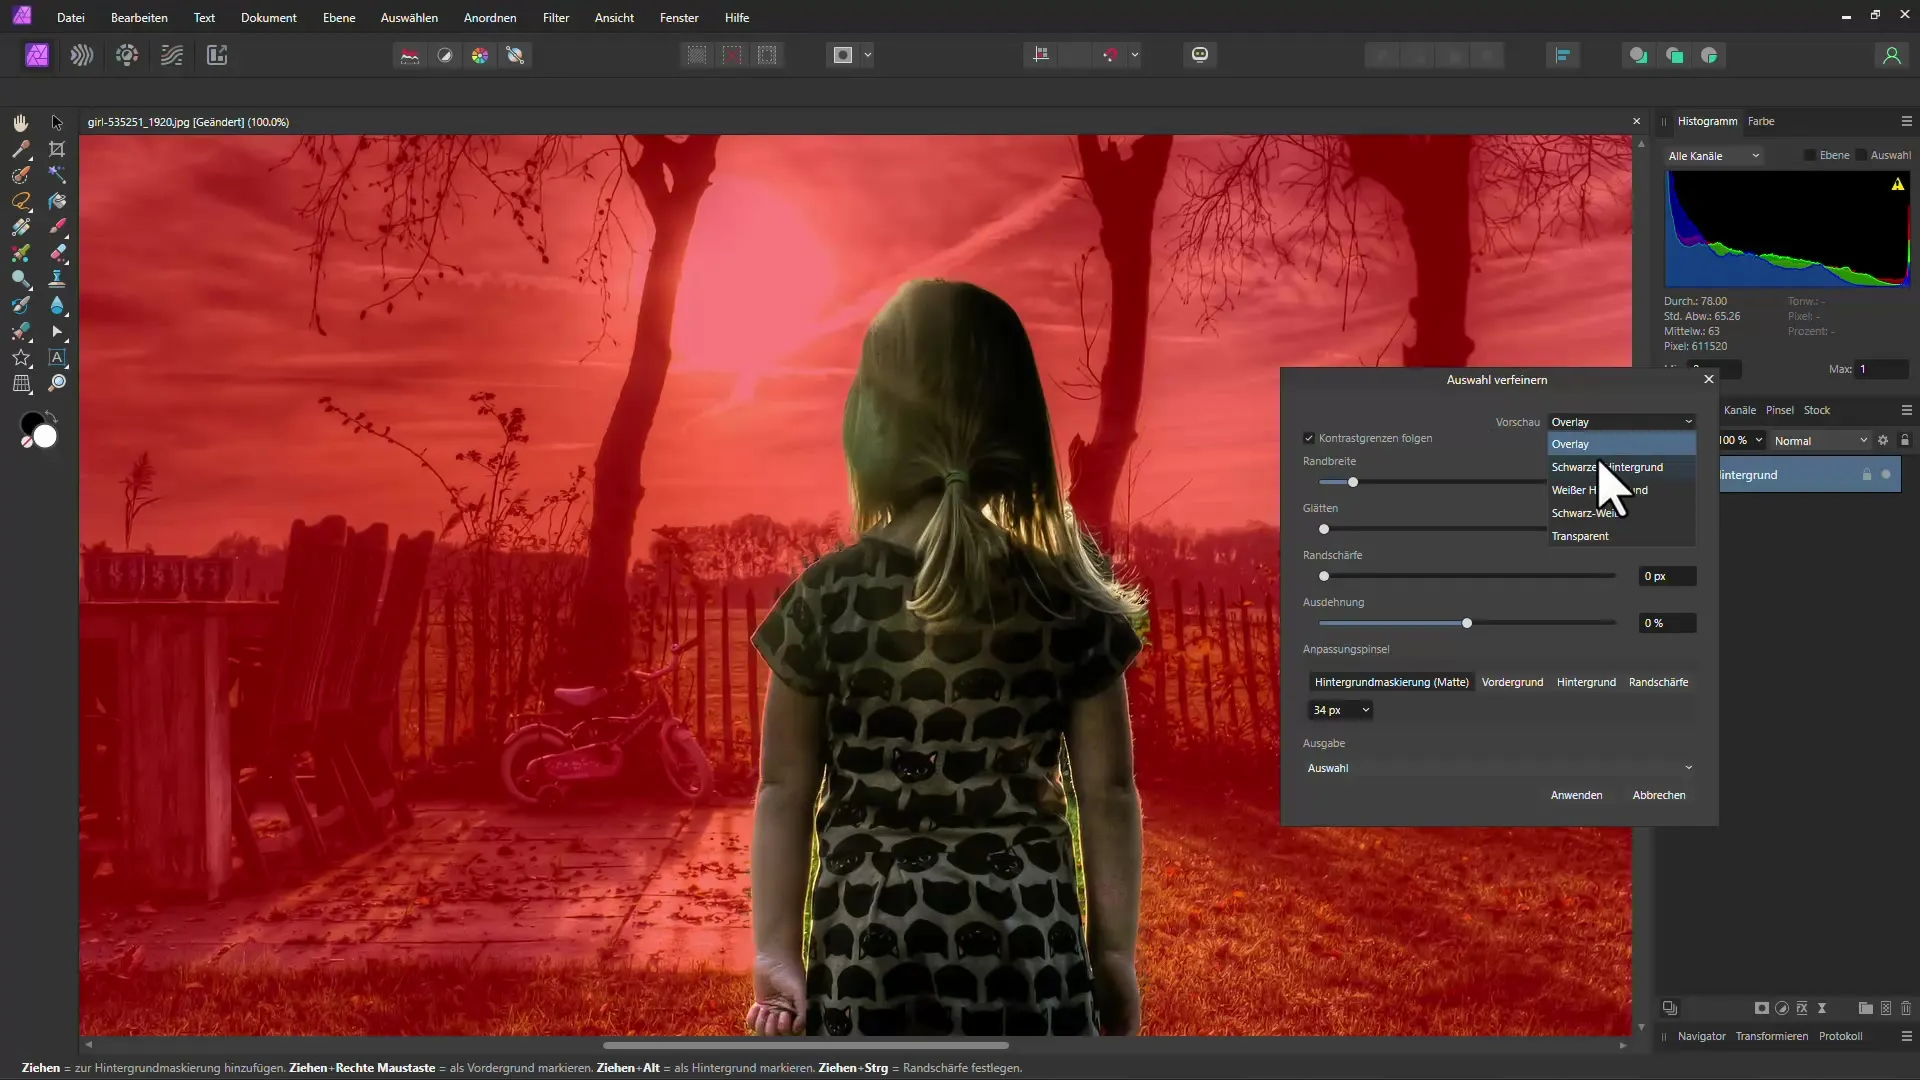Select the Move tool arrow
The width and height of the screenshot is (1920, 1080).
57,122
